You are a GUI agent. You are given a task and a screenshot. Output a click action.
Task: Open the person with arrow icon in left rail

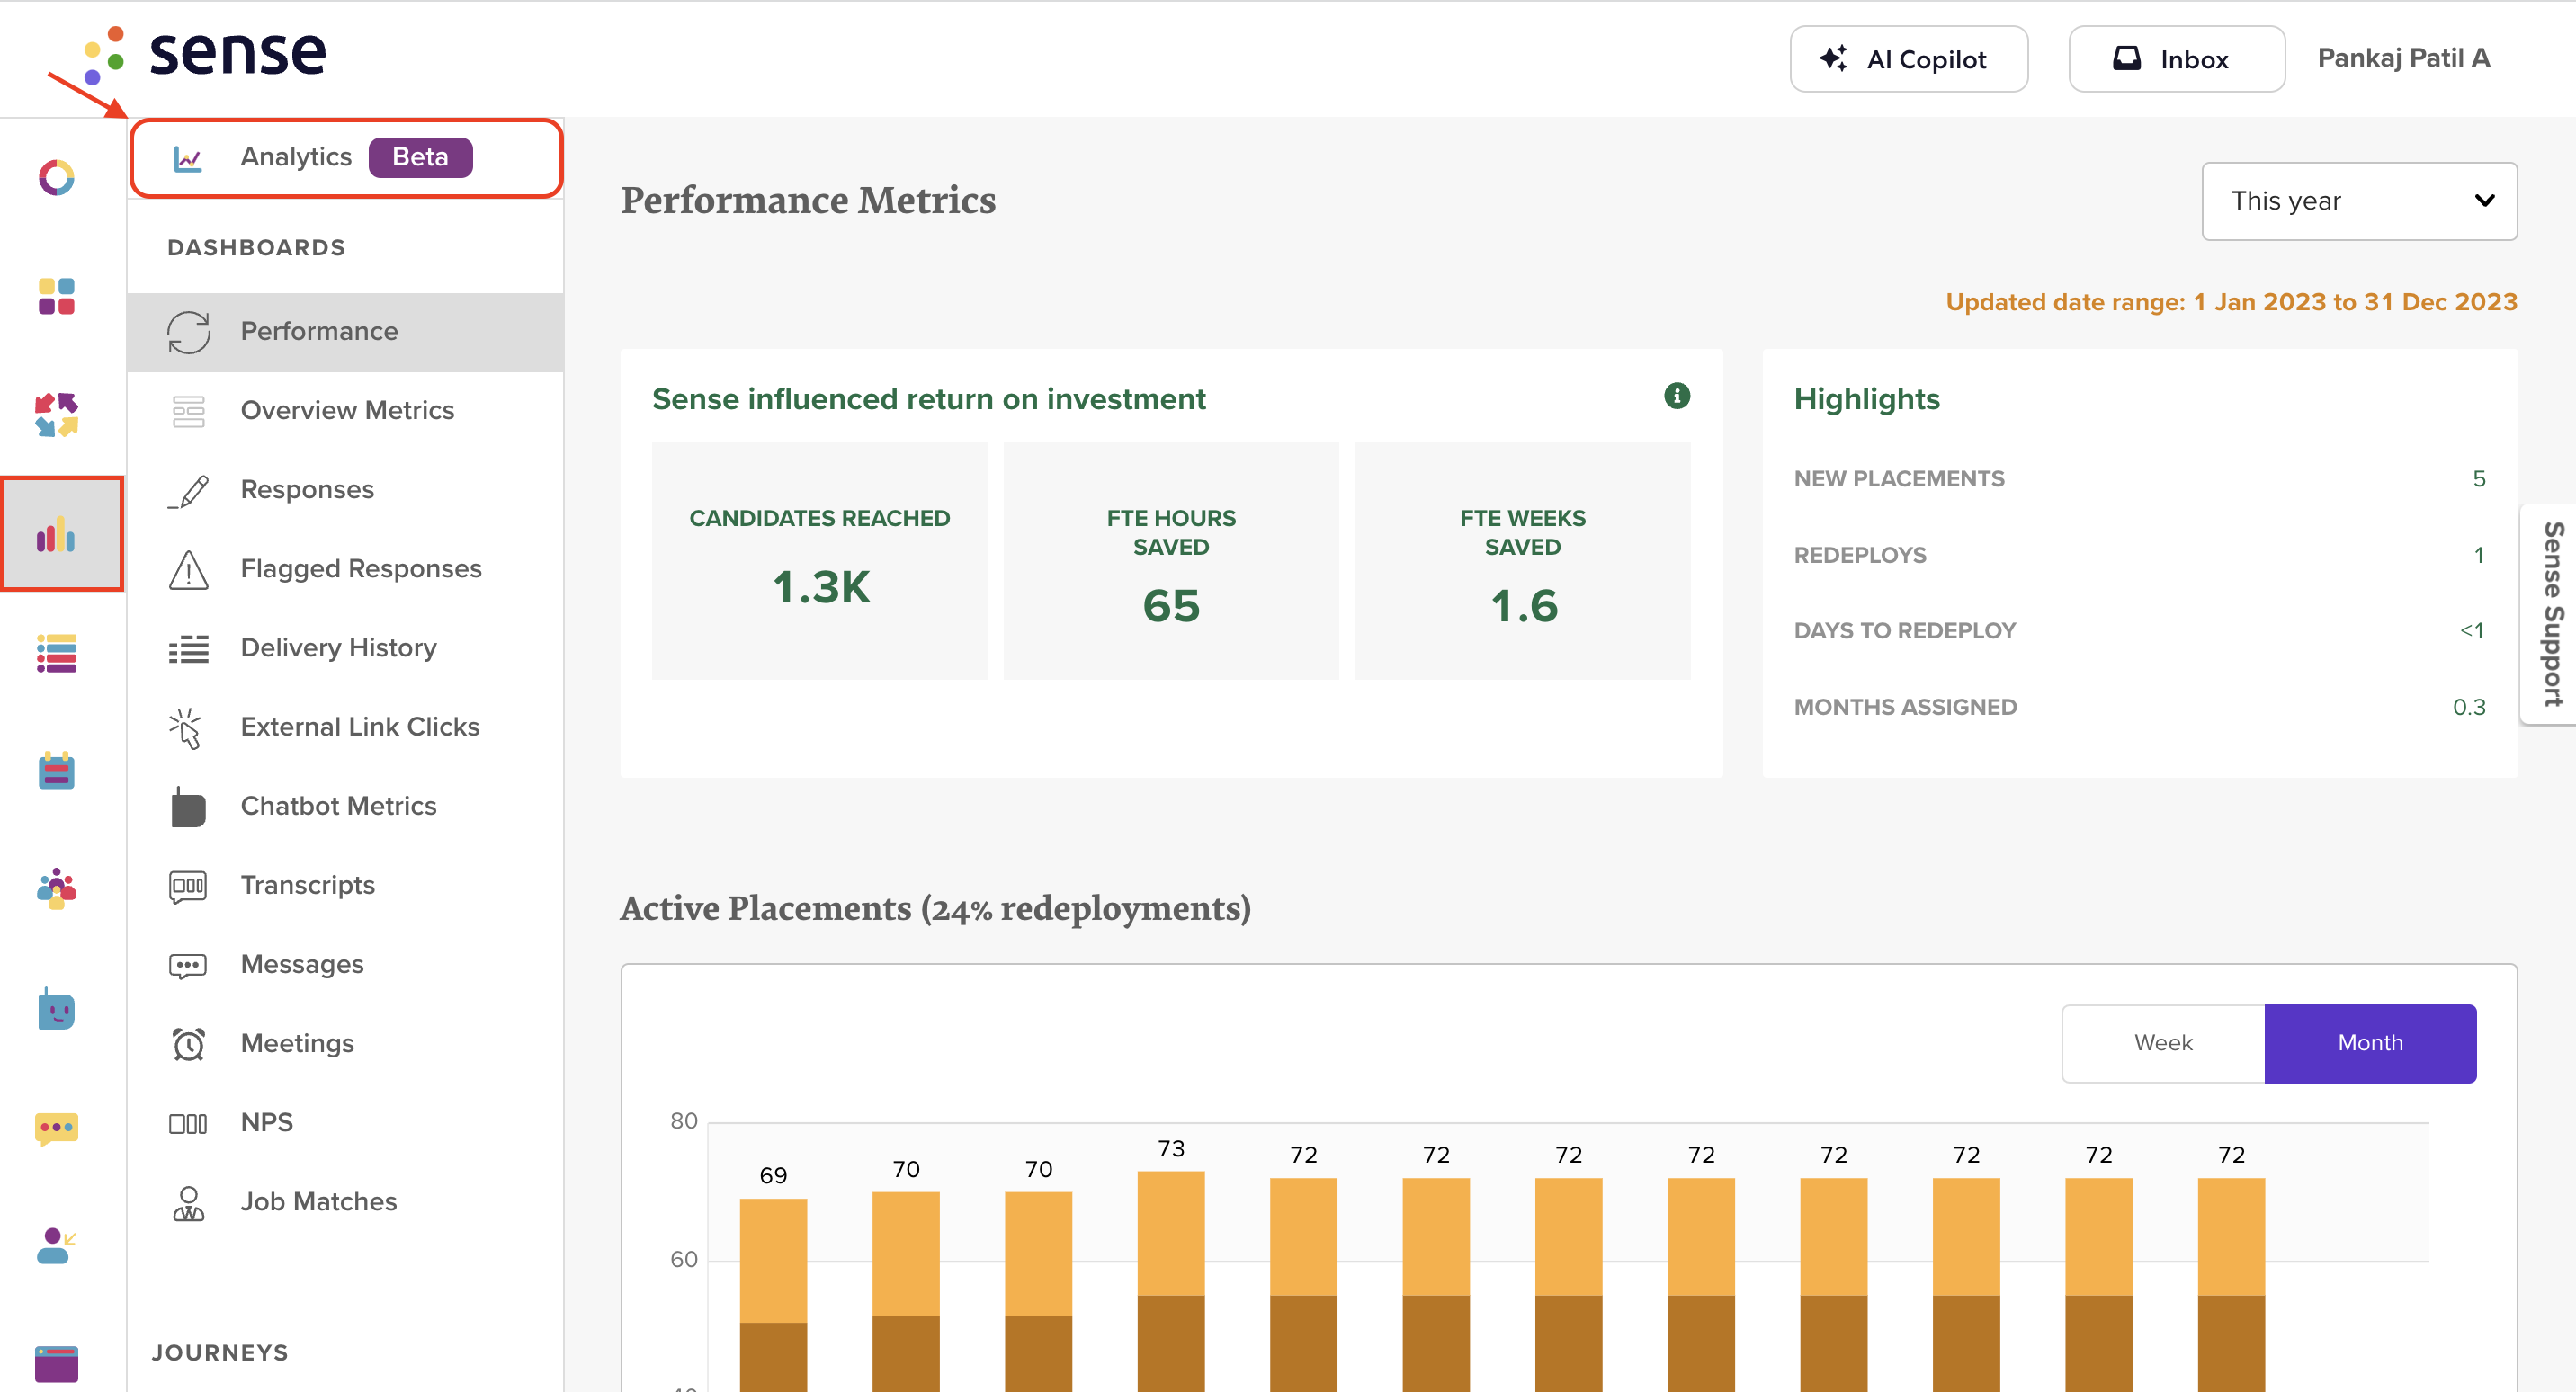pos(57,1246)
